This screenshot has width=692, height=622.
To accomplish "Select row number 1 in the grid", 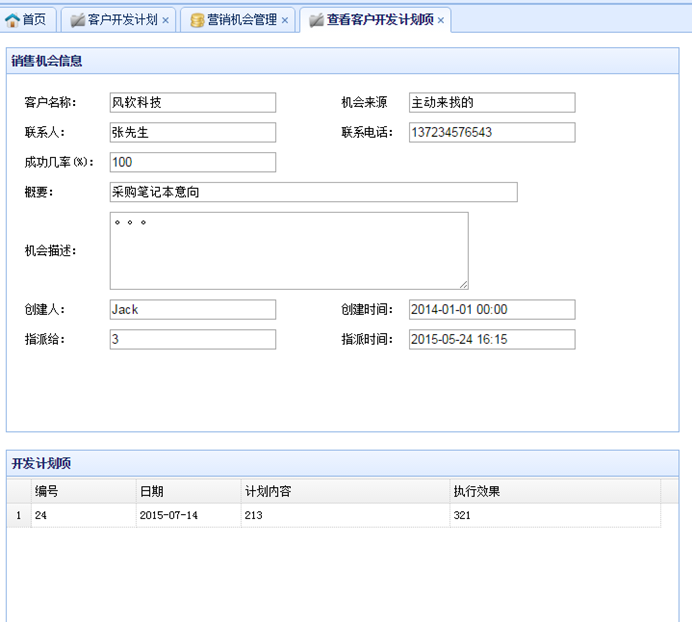I will pos(19,515).
